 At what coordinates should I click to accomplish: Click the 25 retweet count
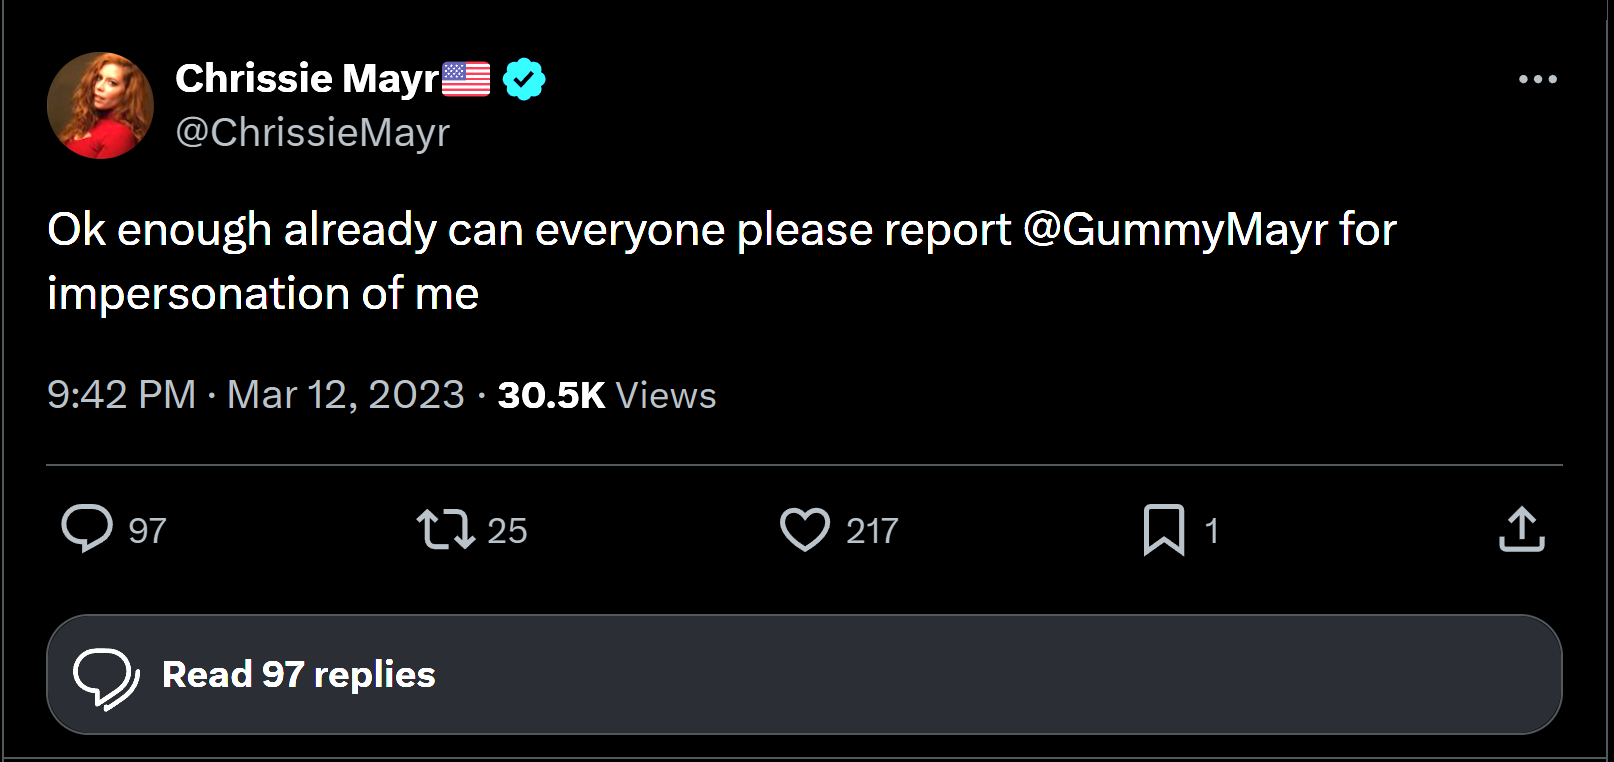[507, 531]
